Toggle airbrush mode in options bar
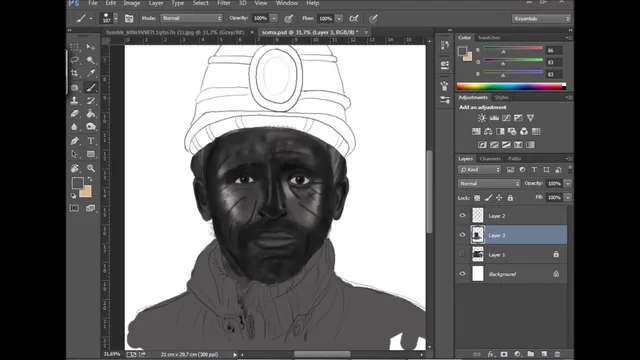This screenshot has width=640, height=360. [354, 18]
